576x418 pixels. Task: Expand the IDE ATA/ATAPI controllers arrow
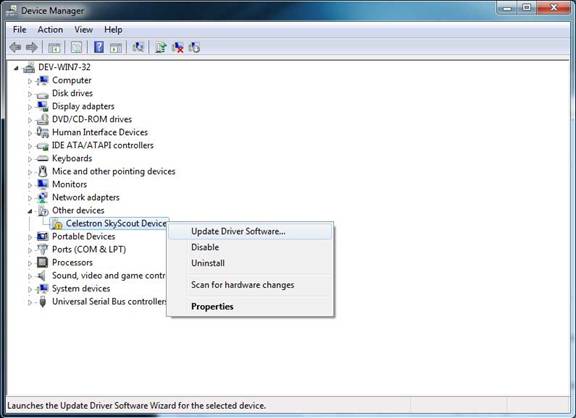[x=30, y=146]
